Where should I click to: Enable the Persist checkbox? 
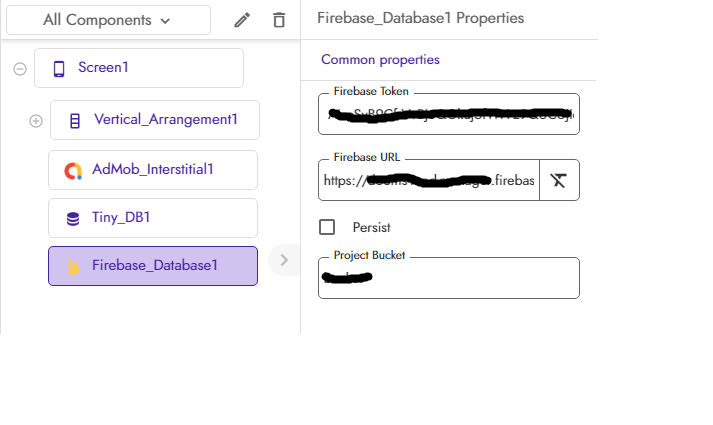327,227
